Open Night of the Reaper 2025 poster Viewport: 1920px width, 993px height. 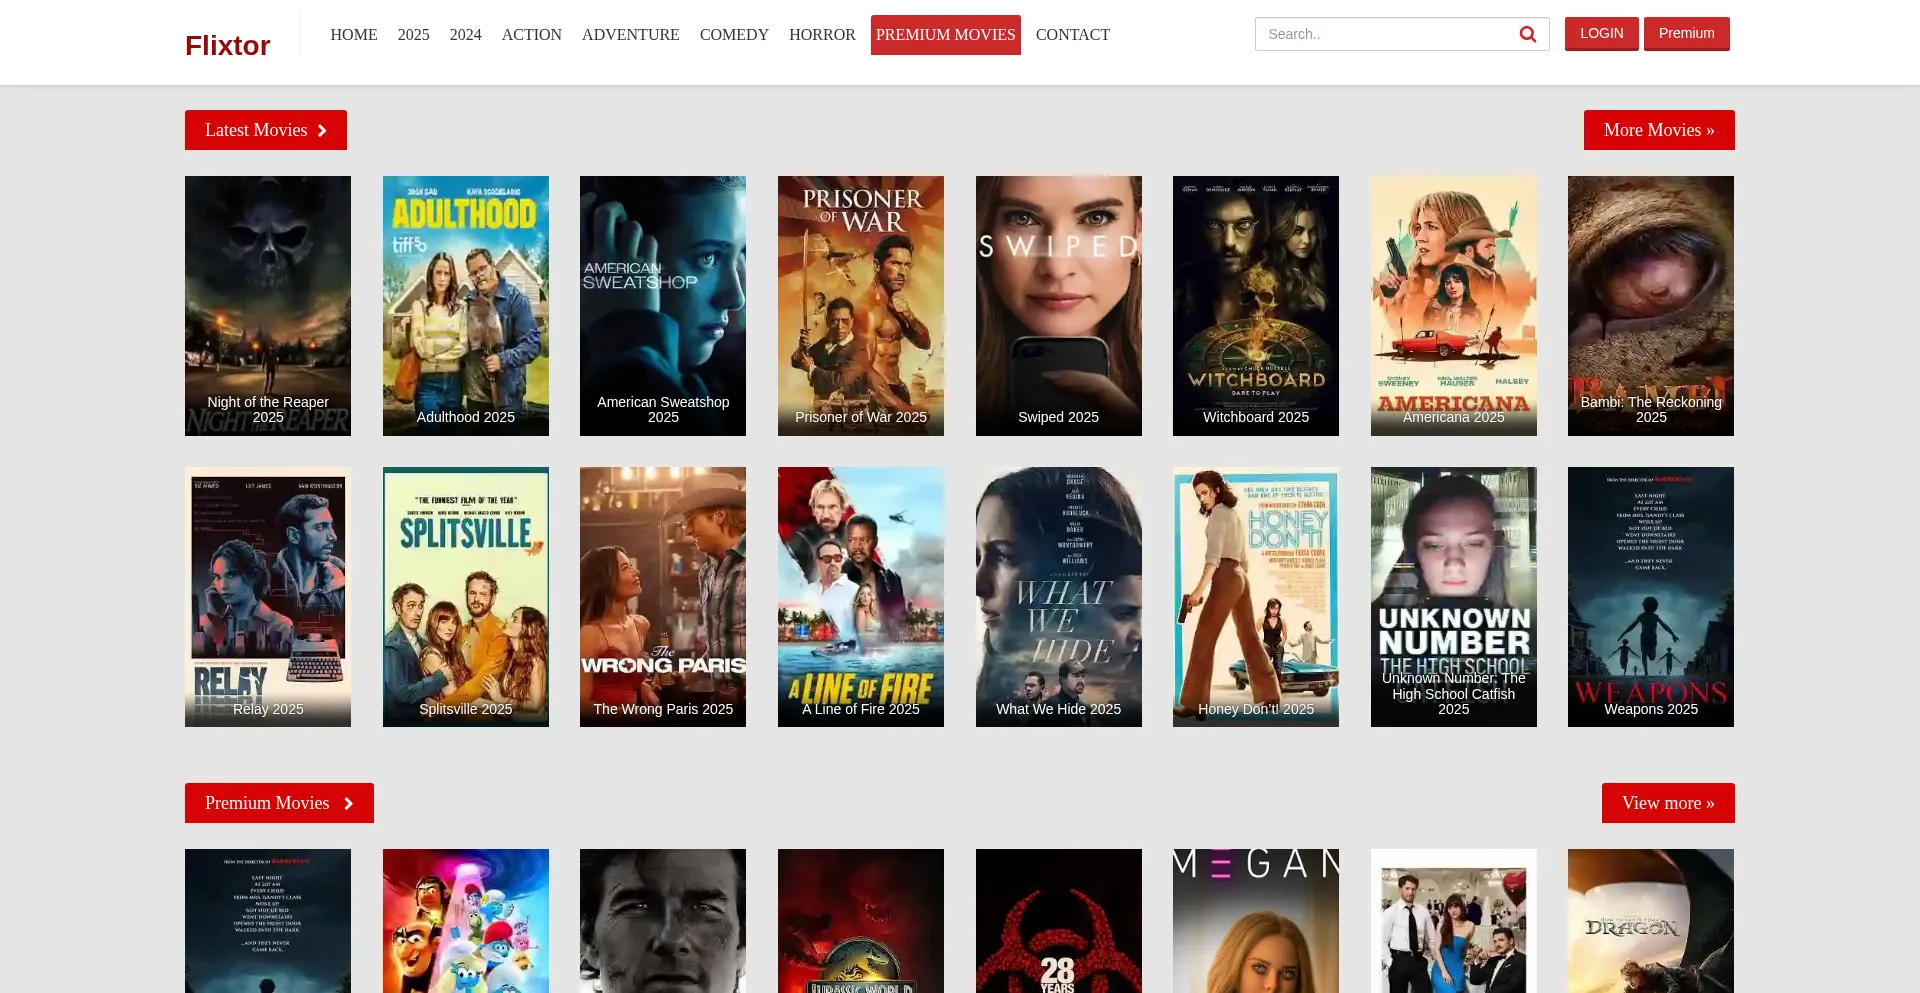tap(268, 306)
